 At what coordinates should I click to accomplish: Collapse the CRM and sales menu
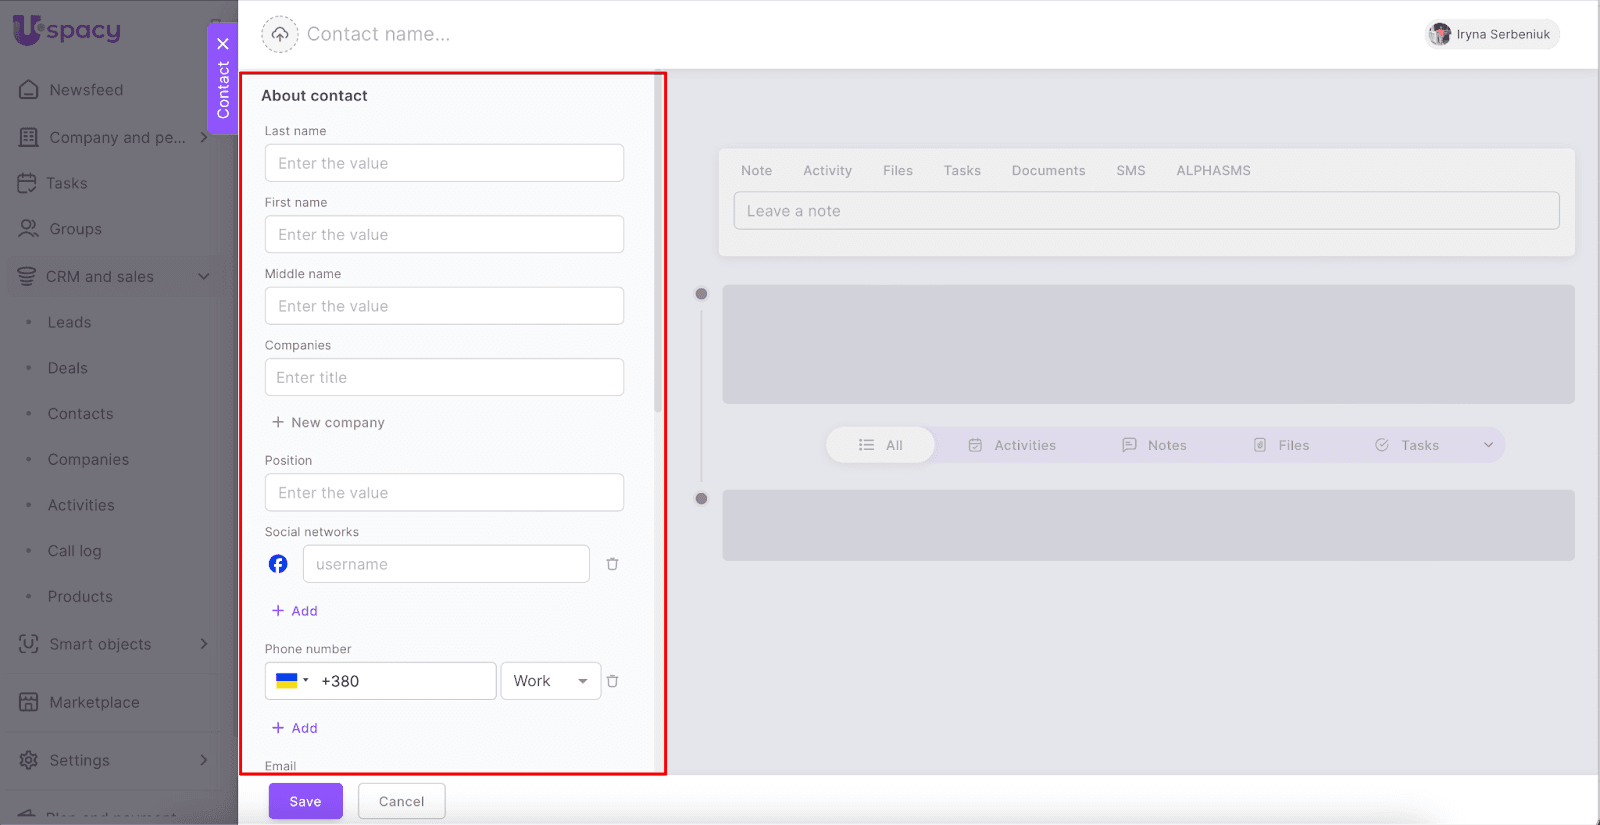[204, 276]
